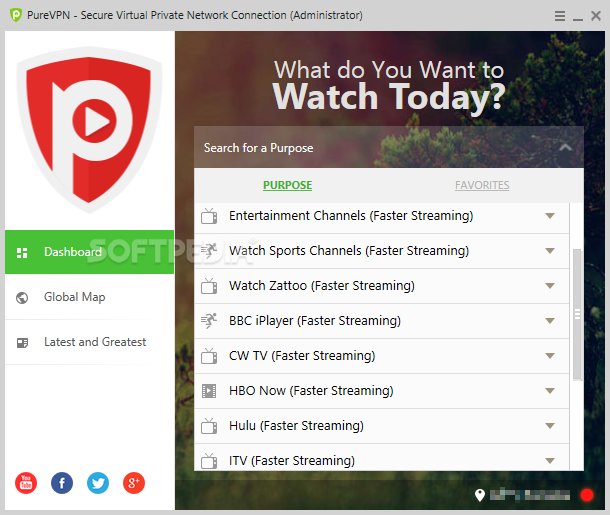Select Entertainment Channels (Faster Streaming)

coord(382,216)
